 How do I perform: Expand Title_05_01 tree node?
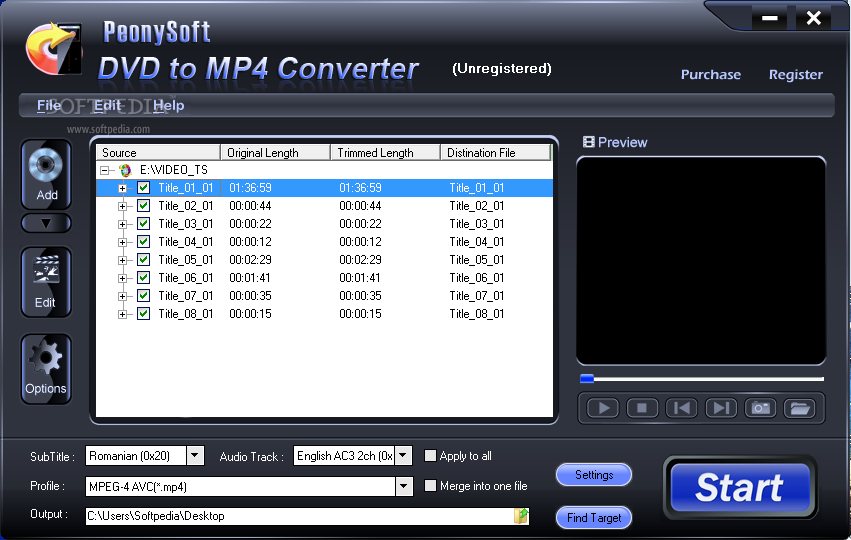pyautogui.click(x=123, y=261)
